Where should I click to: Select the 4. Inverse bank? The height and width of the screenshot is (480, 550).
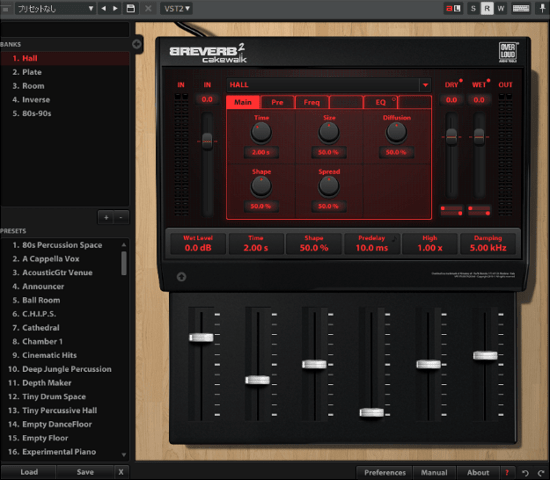tap(65, 100)
